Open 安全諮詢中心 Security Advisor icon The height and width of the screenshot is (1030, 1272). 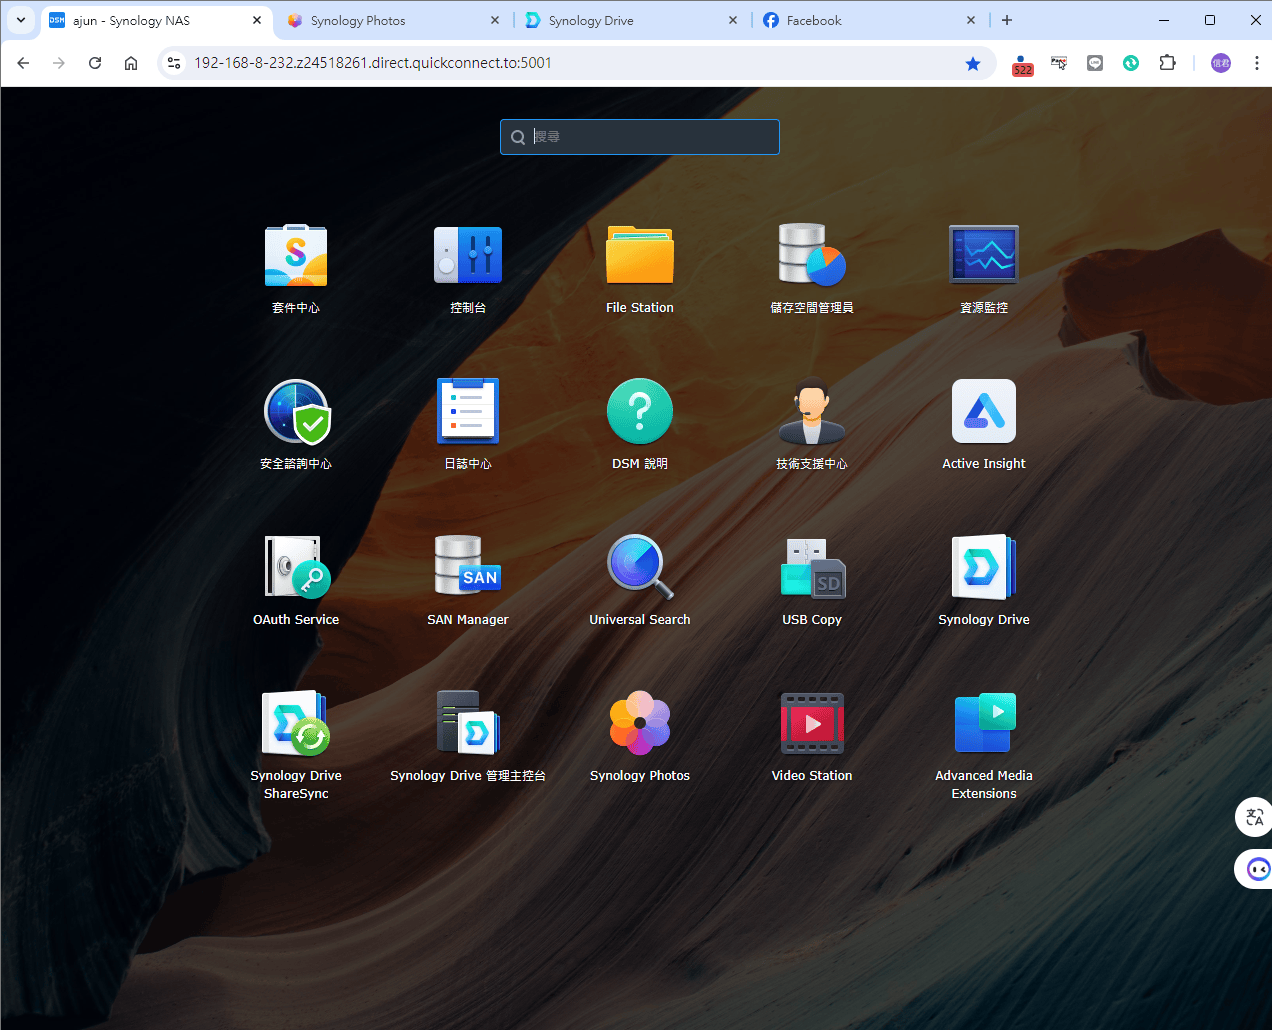(296, 412)
